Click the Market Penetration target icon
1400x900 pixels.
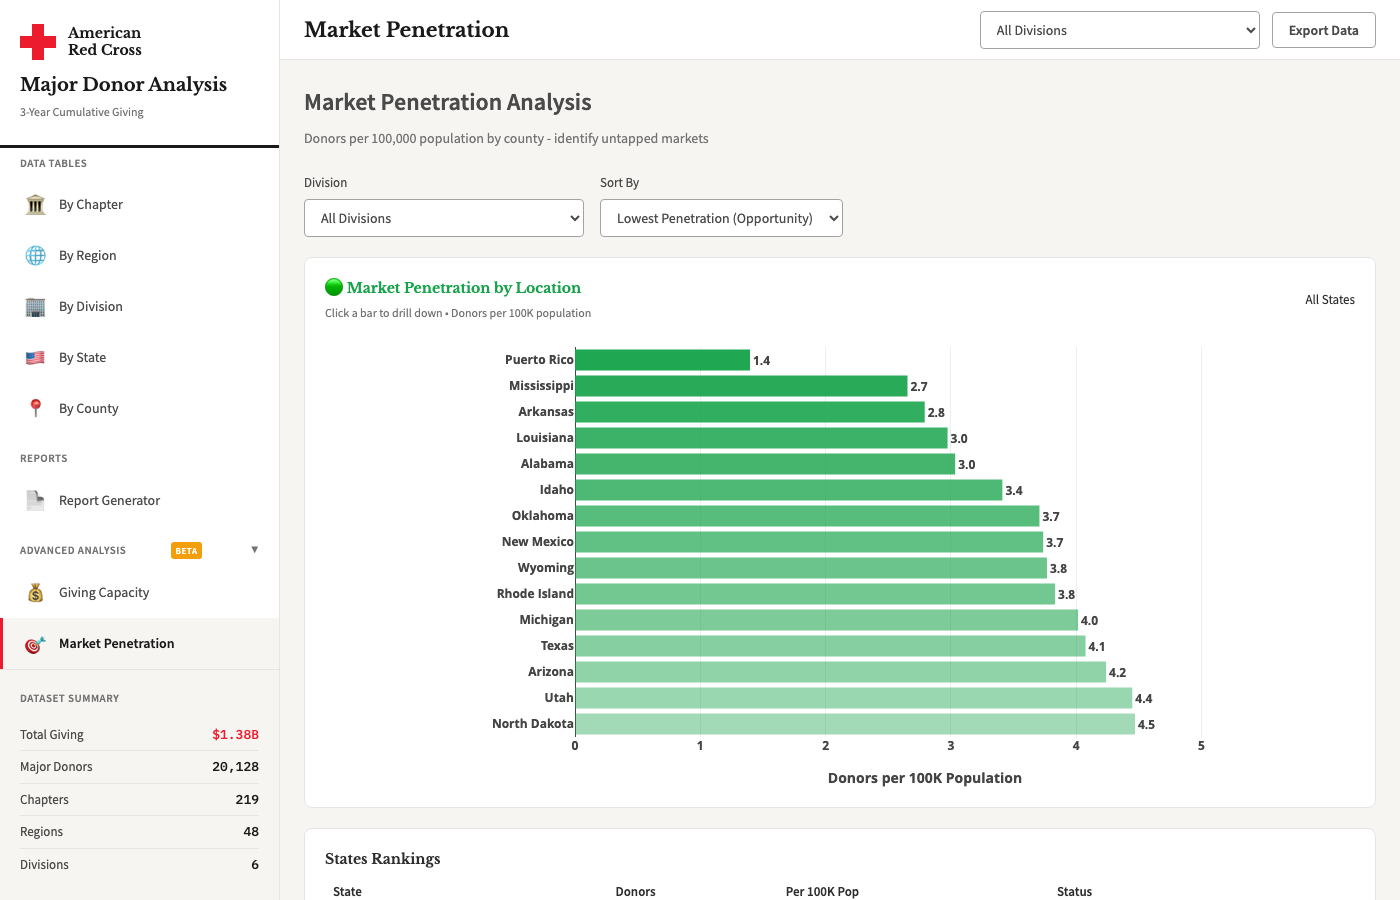point(36,644)
